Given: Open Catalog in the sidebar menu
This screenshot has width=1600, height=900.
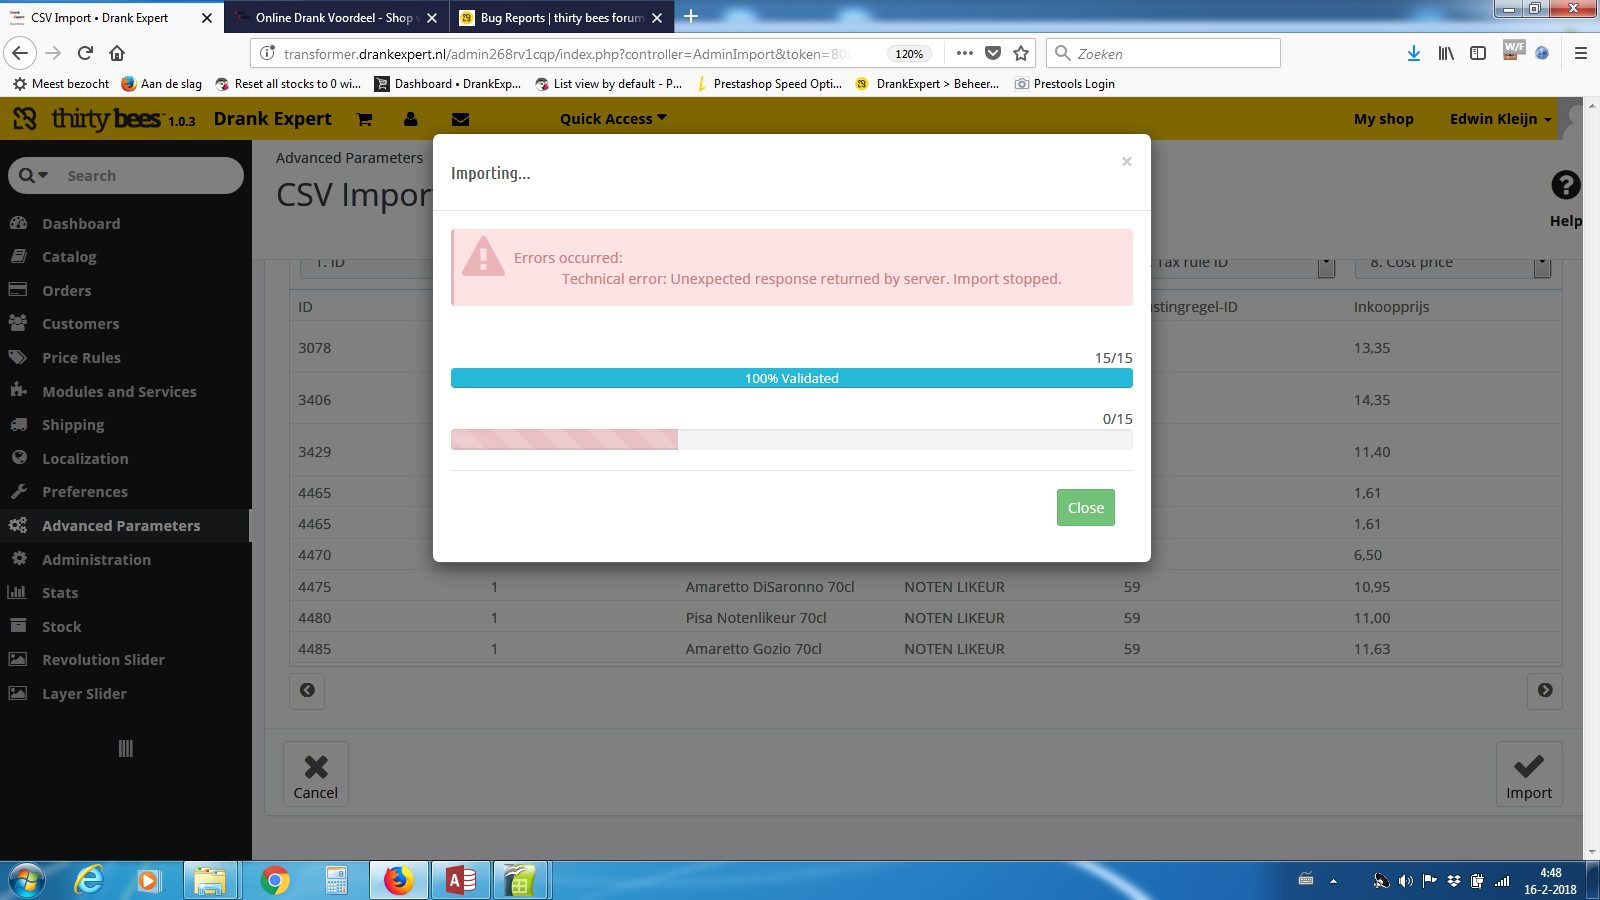Looking at the screenshot, I should 69,257.
